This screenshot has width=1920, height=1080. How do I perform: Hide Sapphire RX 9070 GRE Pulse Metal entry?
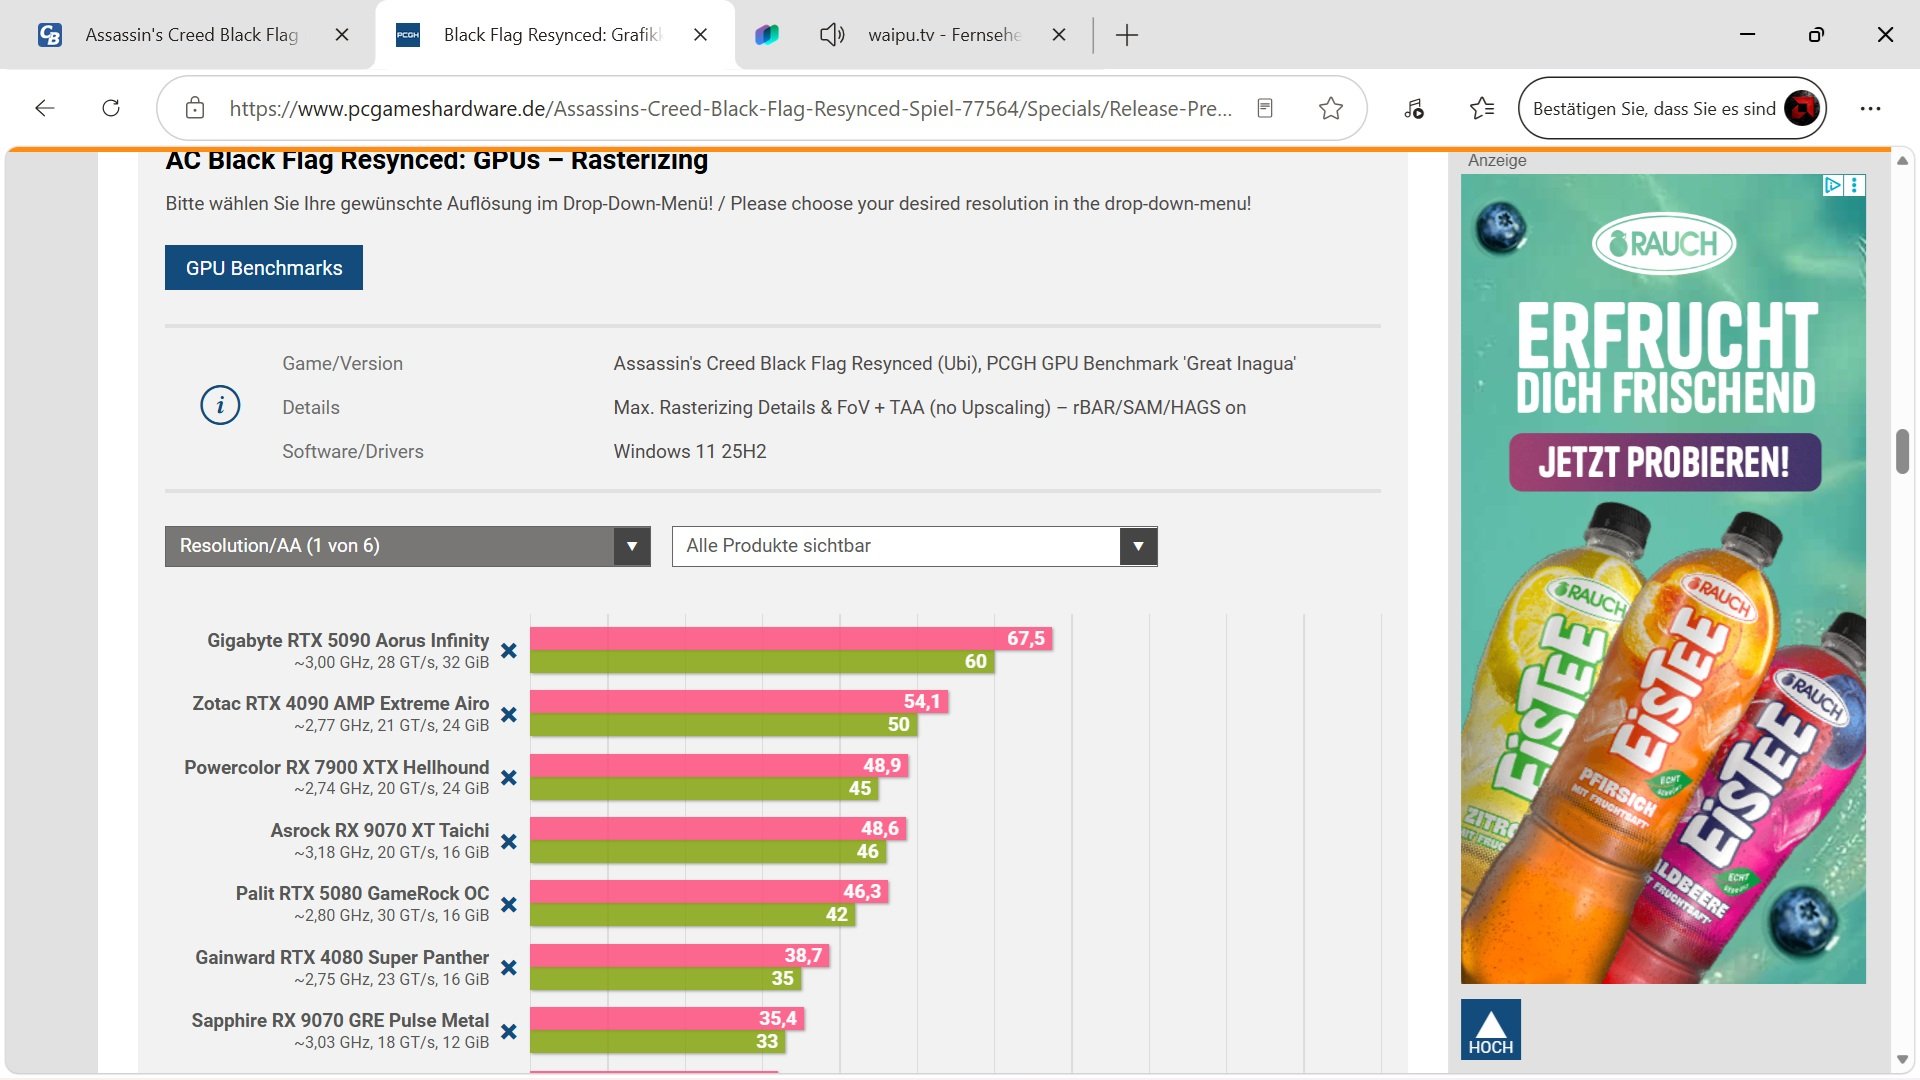pyautogui.click(x=509, y=1031)
